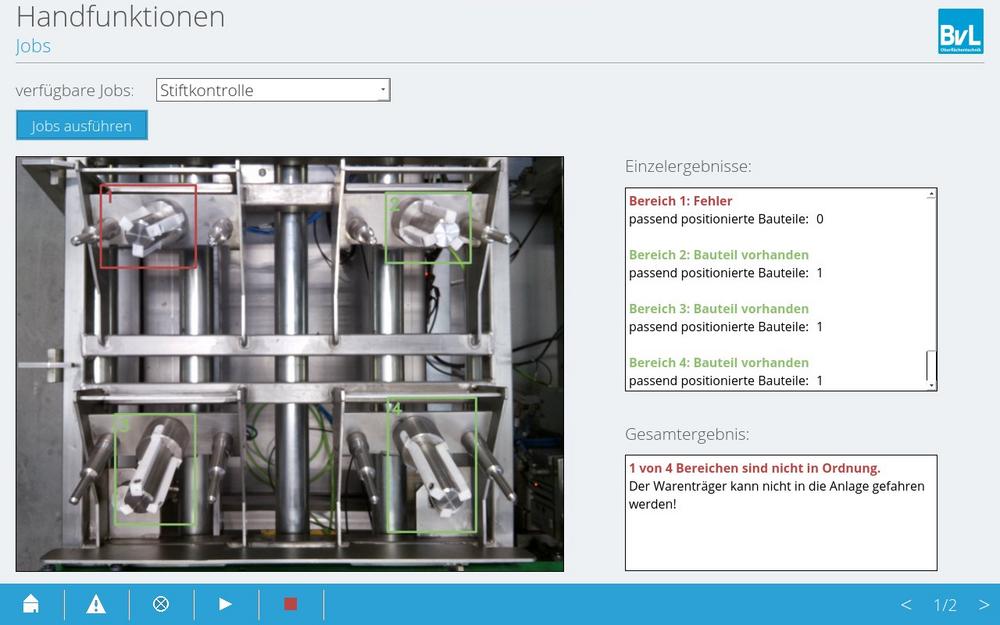Go to next page arrow

(x=983, y=604)
